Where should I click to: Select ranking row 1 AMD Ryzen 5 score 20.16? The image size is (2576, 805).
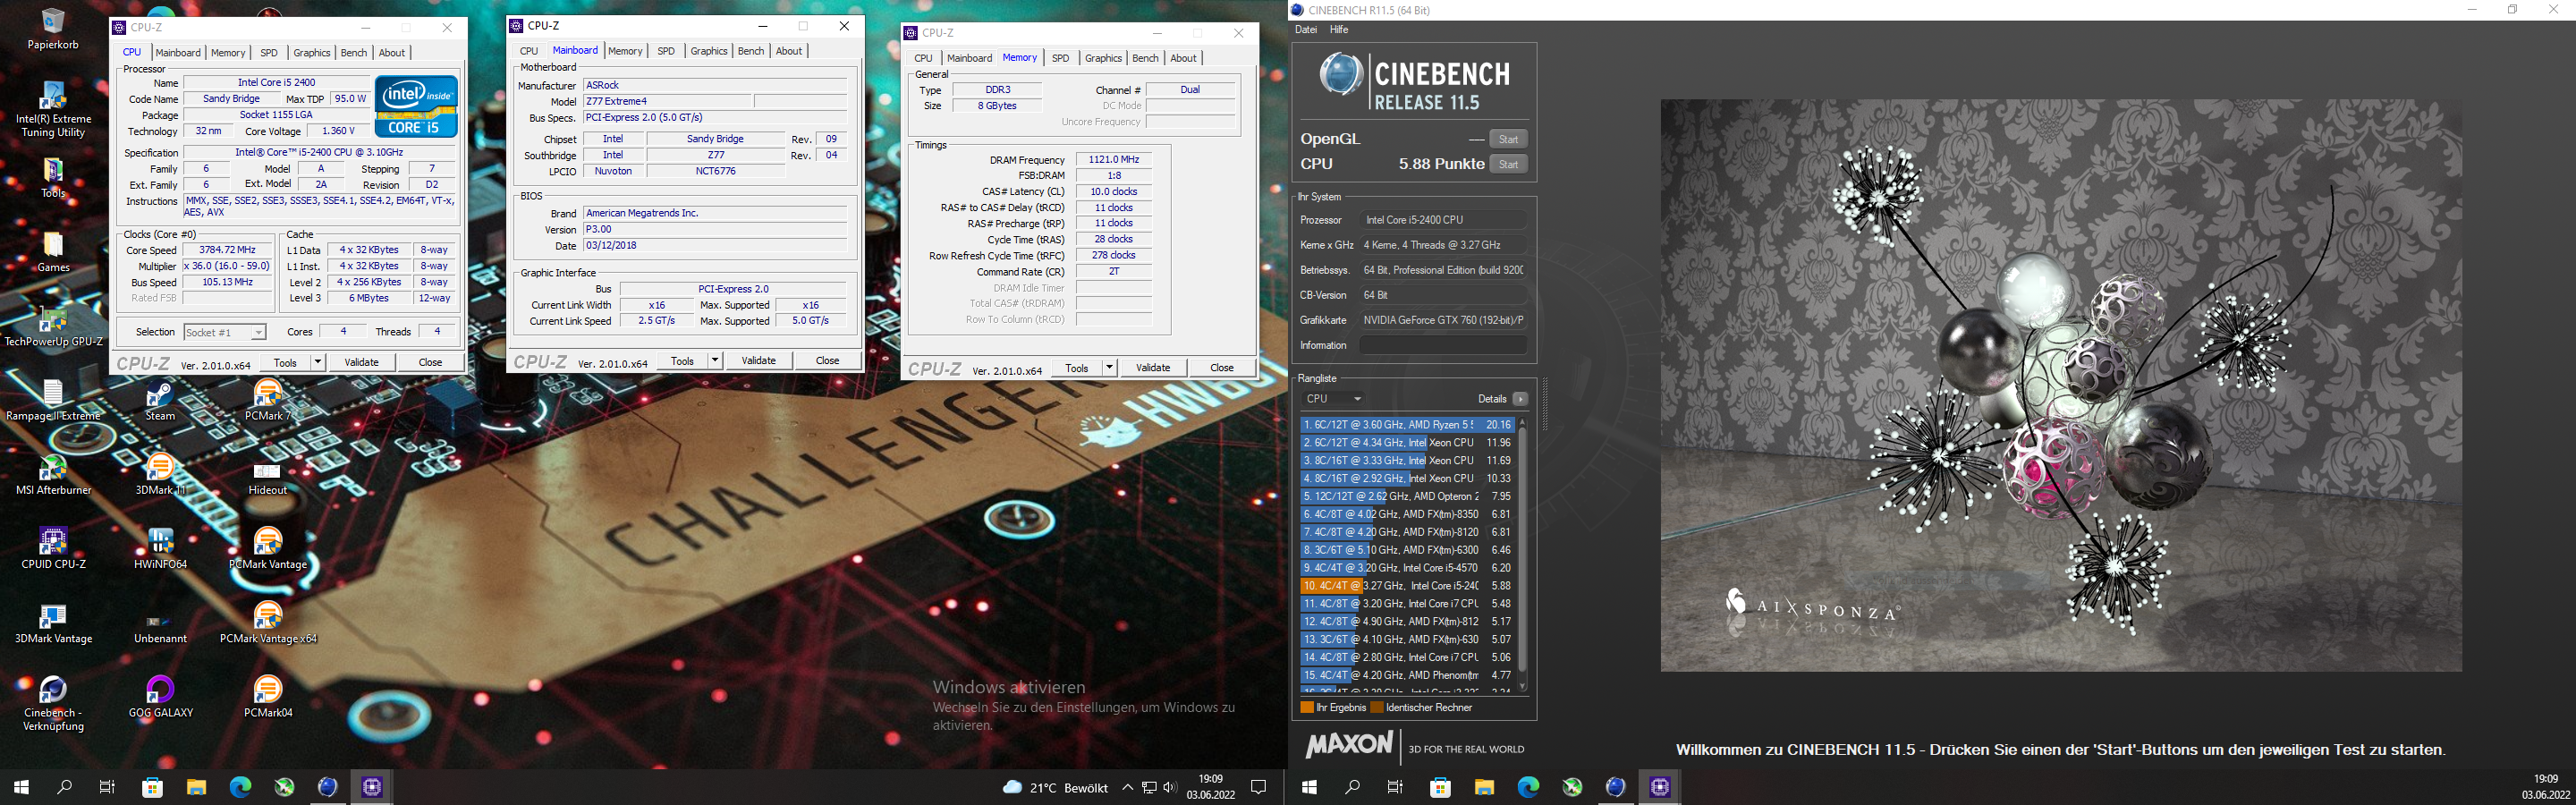[1407, 425]
